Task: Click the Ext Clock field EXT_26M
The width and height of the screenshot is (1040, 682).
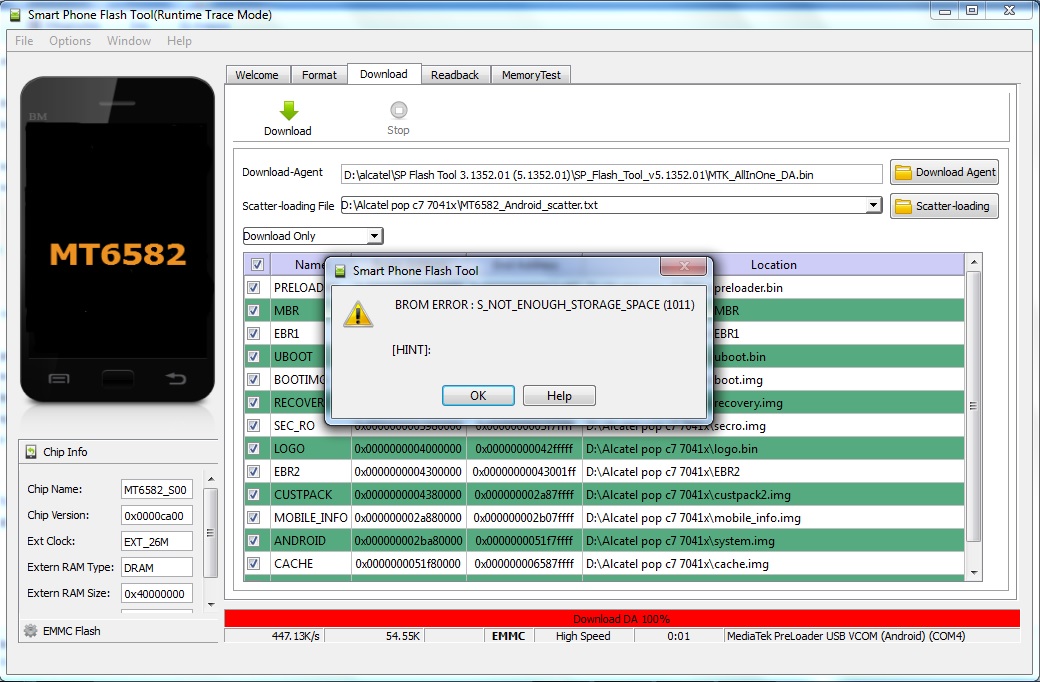Action: 157,541
